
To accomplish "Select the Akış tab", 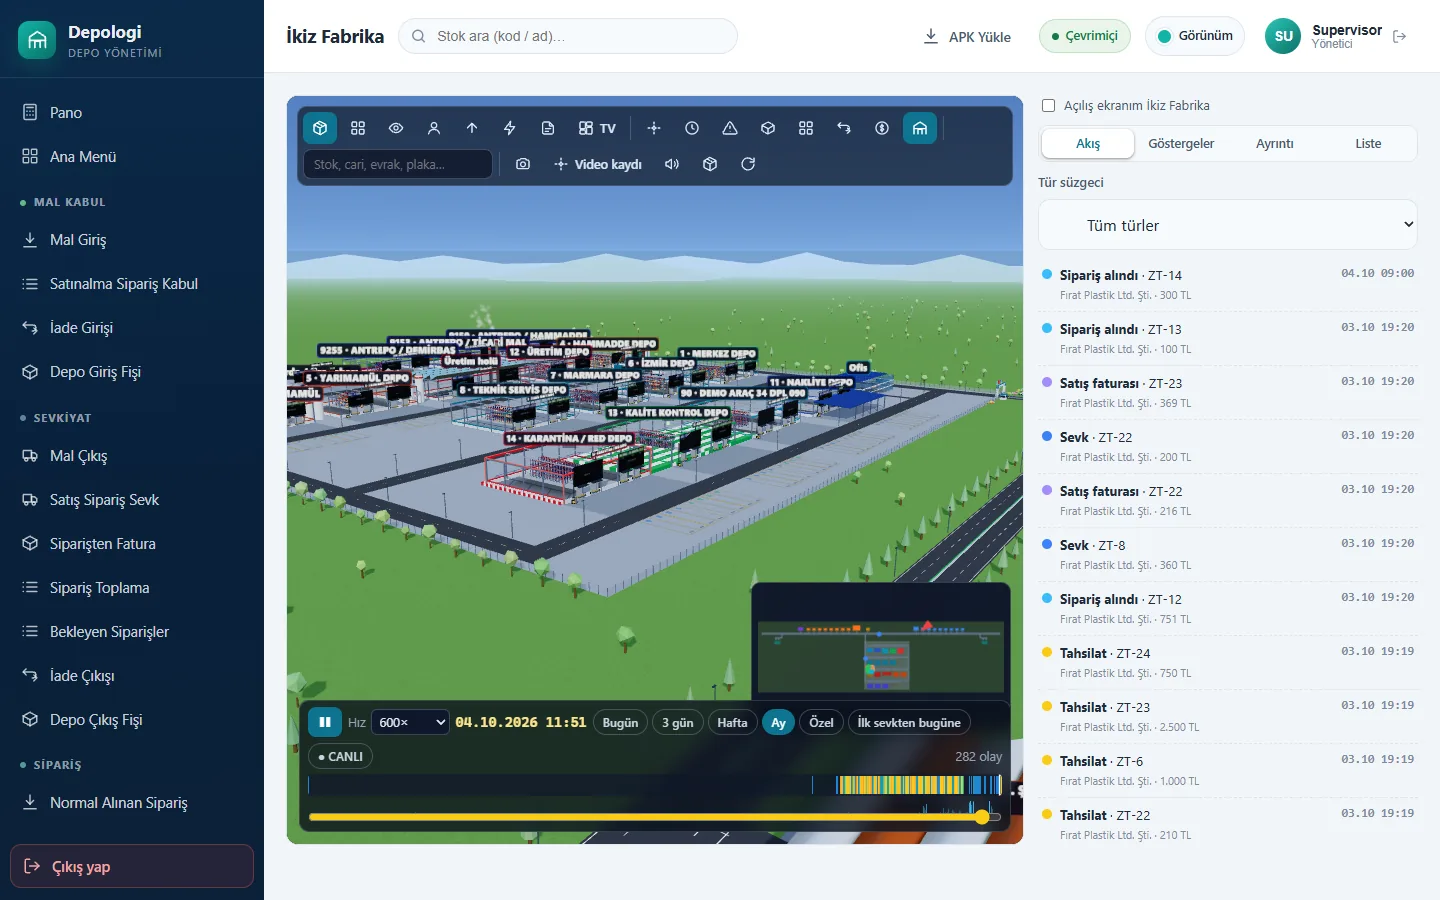I will [x=1088, y=144].
